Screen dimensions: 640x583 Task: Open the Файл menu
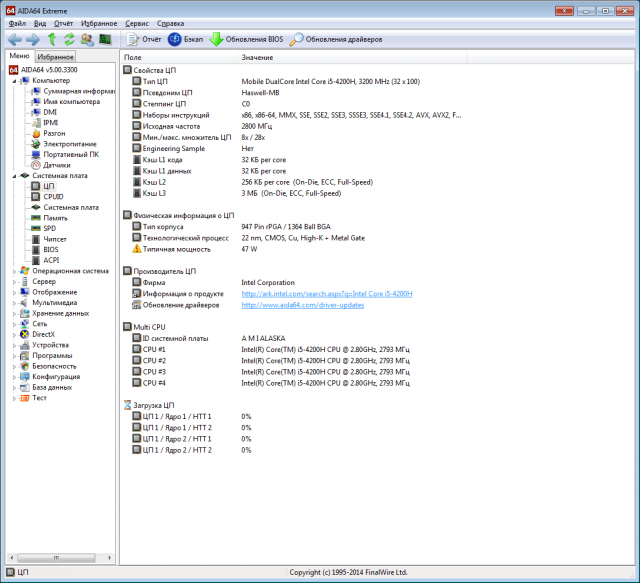17,24
